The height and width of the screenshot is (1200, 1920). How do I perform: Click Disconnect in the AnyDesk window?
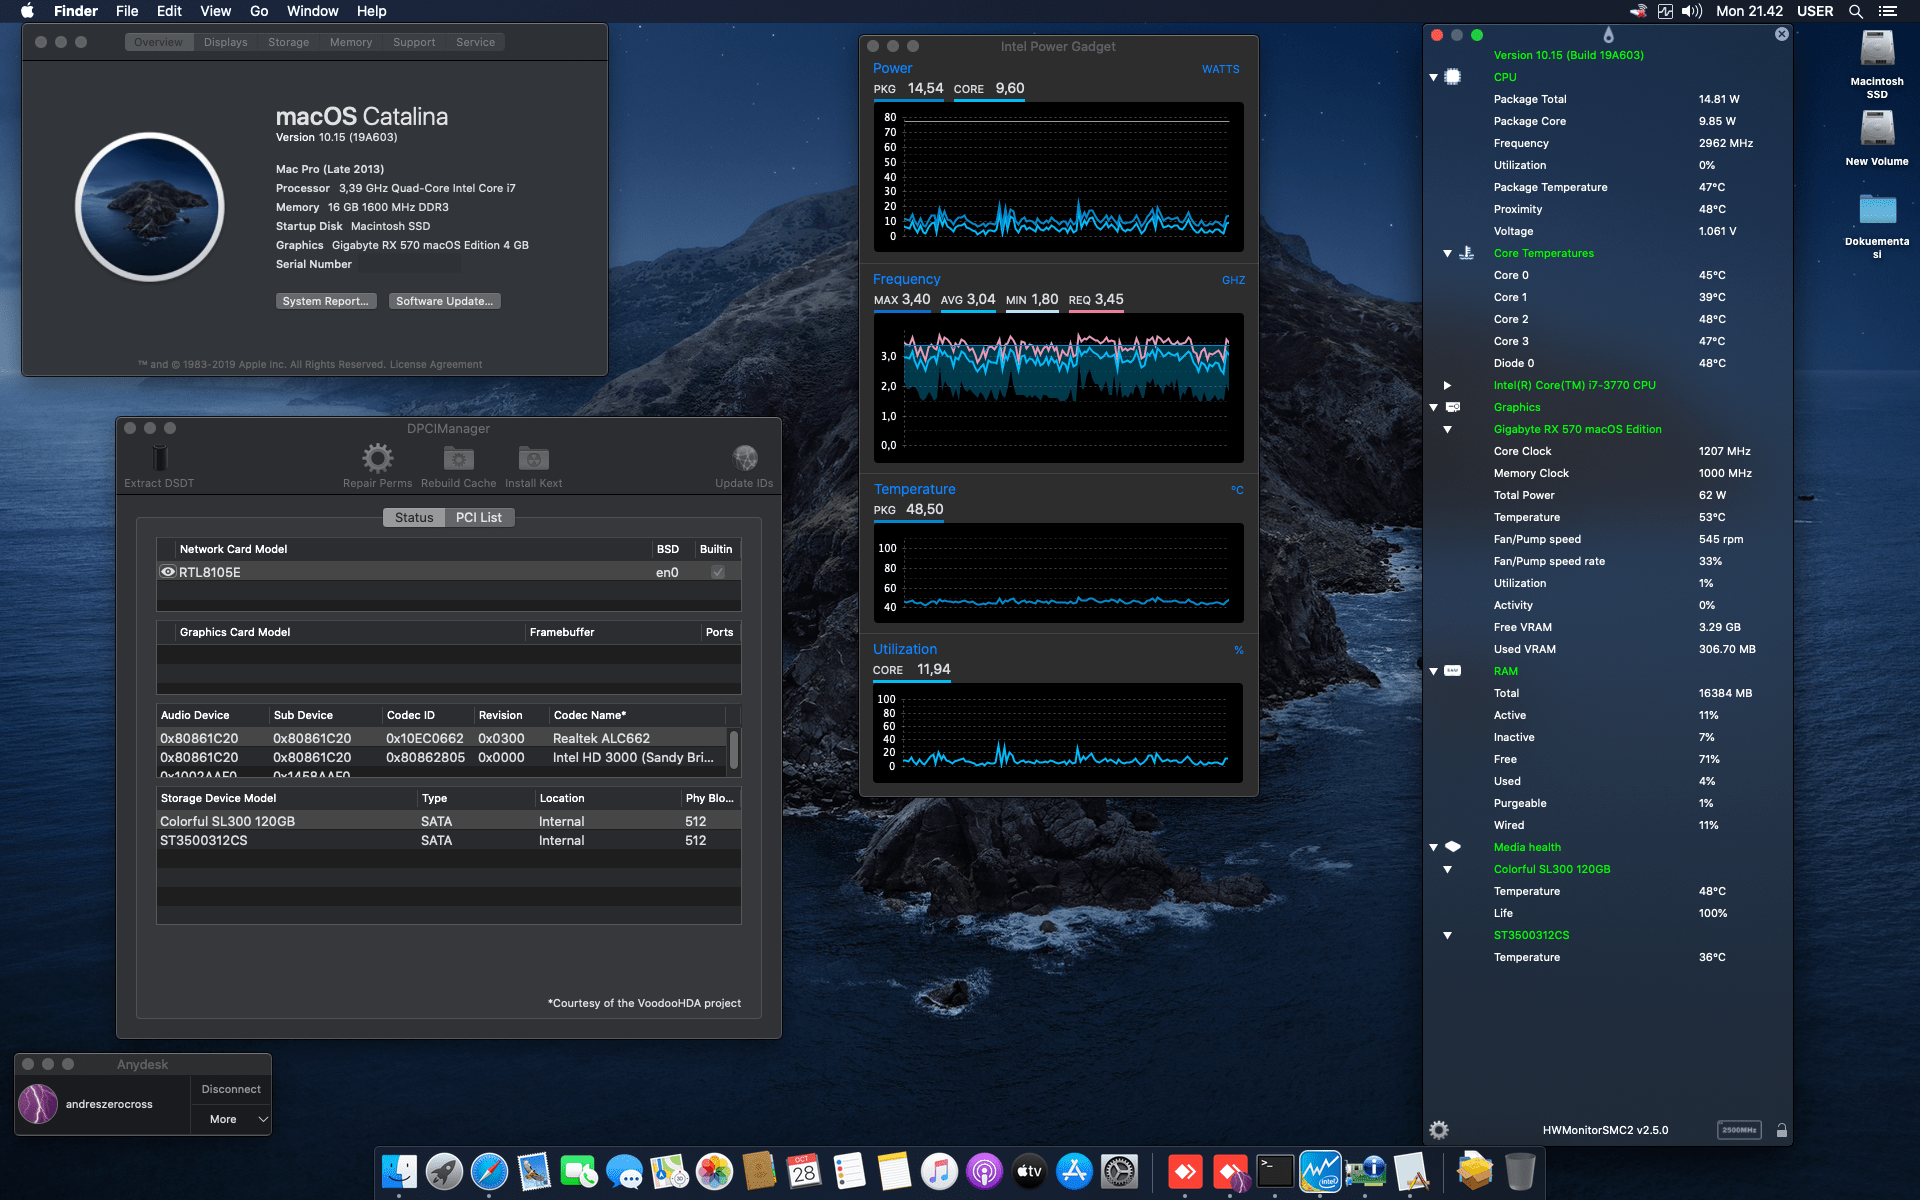coord(230,1088)
